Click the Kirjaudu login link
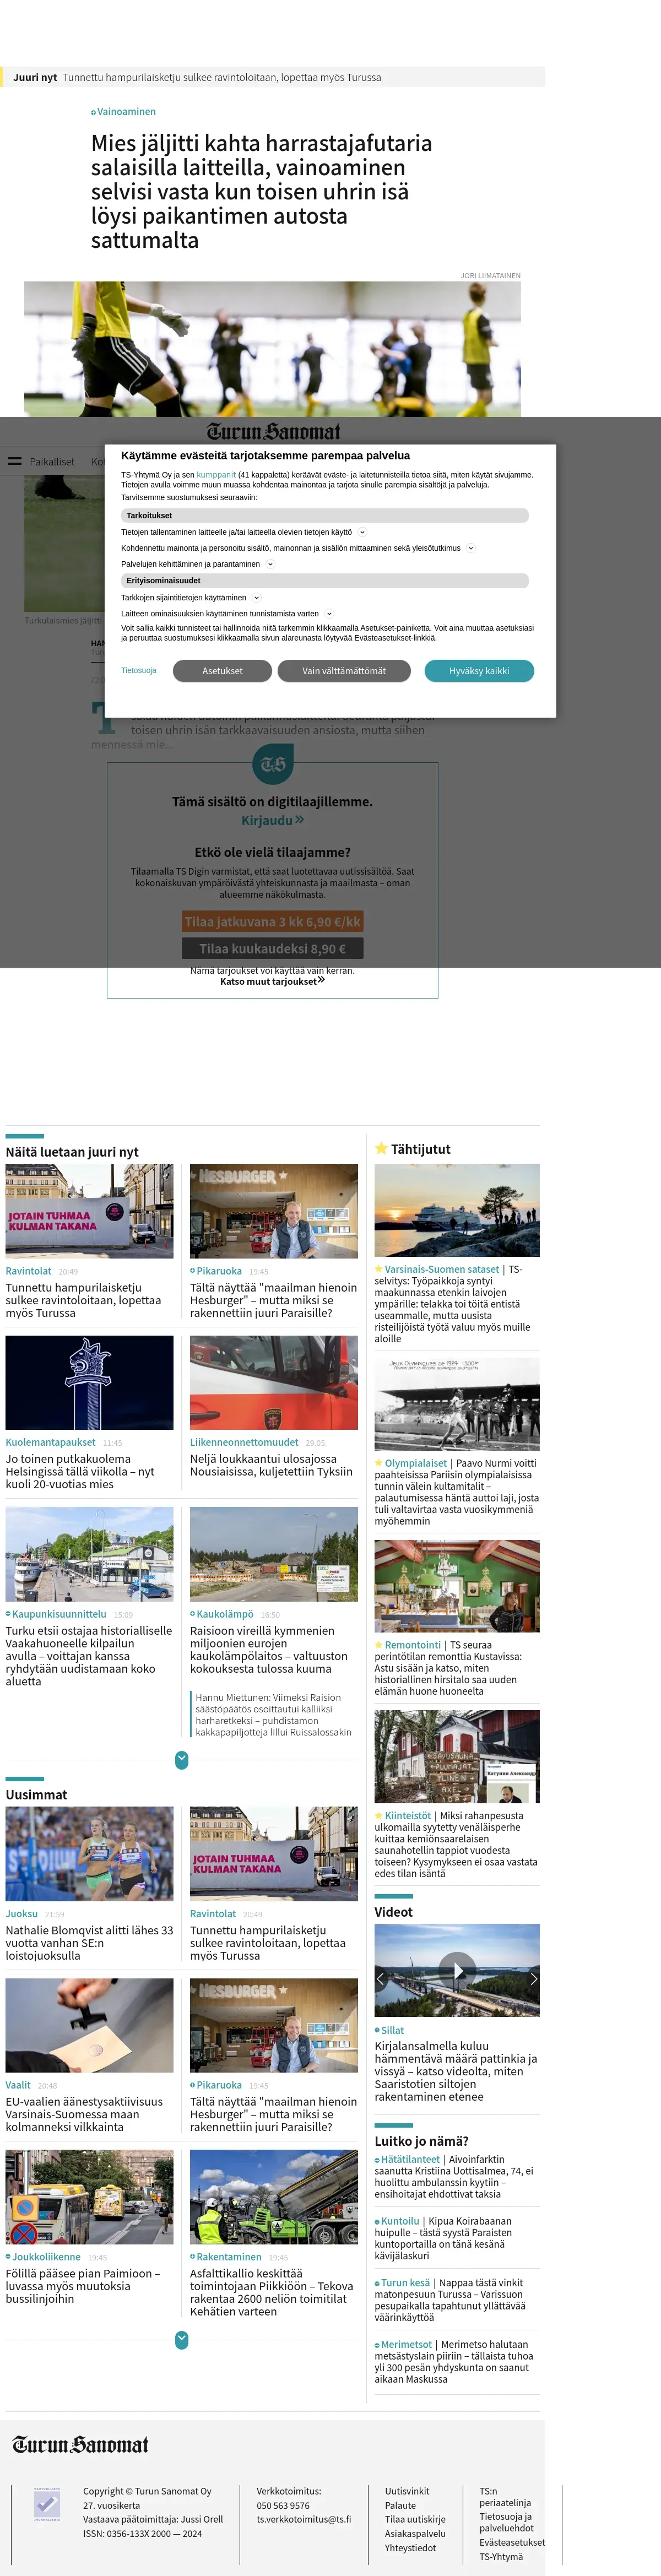This screenshot has height=2576, width=661. (272, 820)
